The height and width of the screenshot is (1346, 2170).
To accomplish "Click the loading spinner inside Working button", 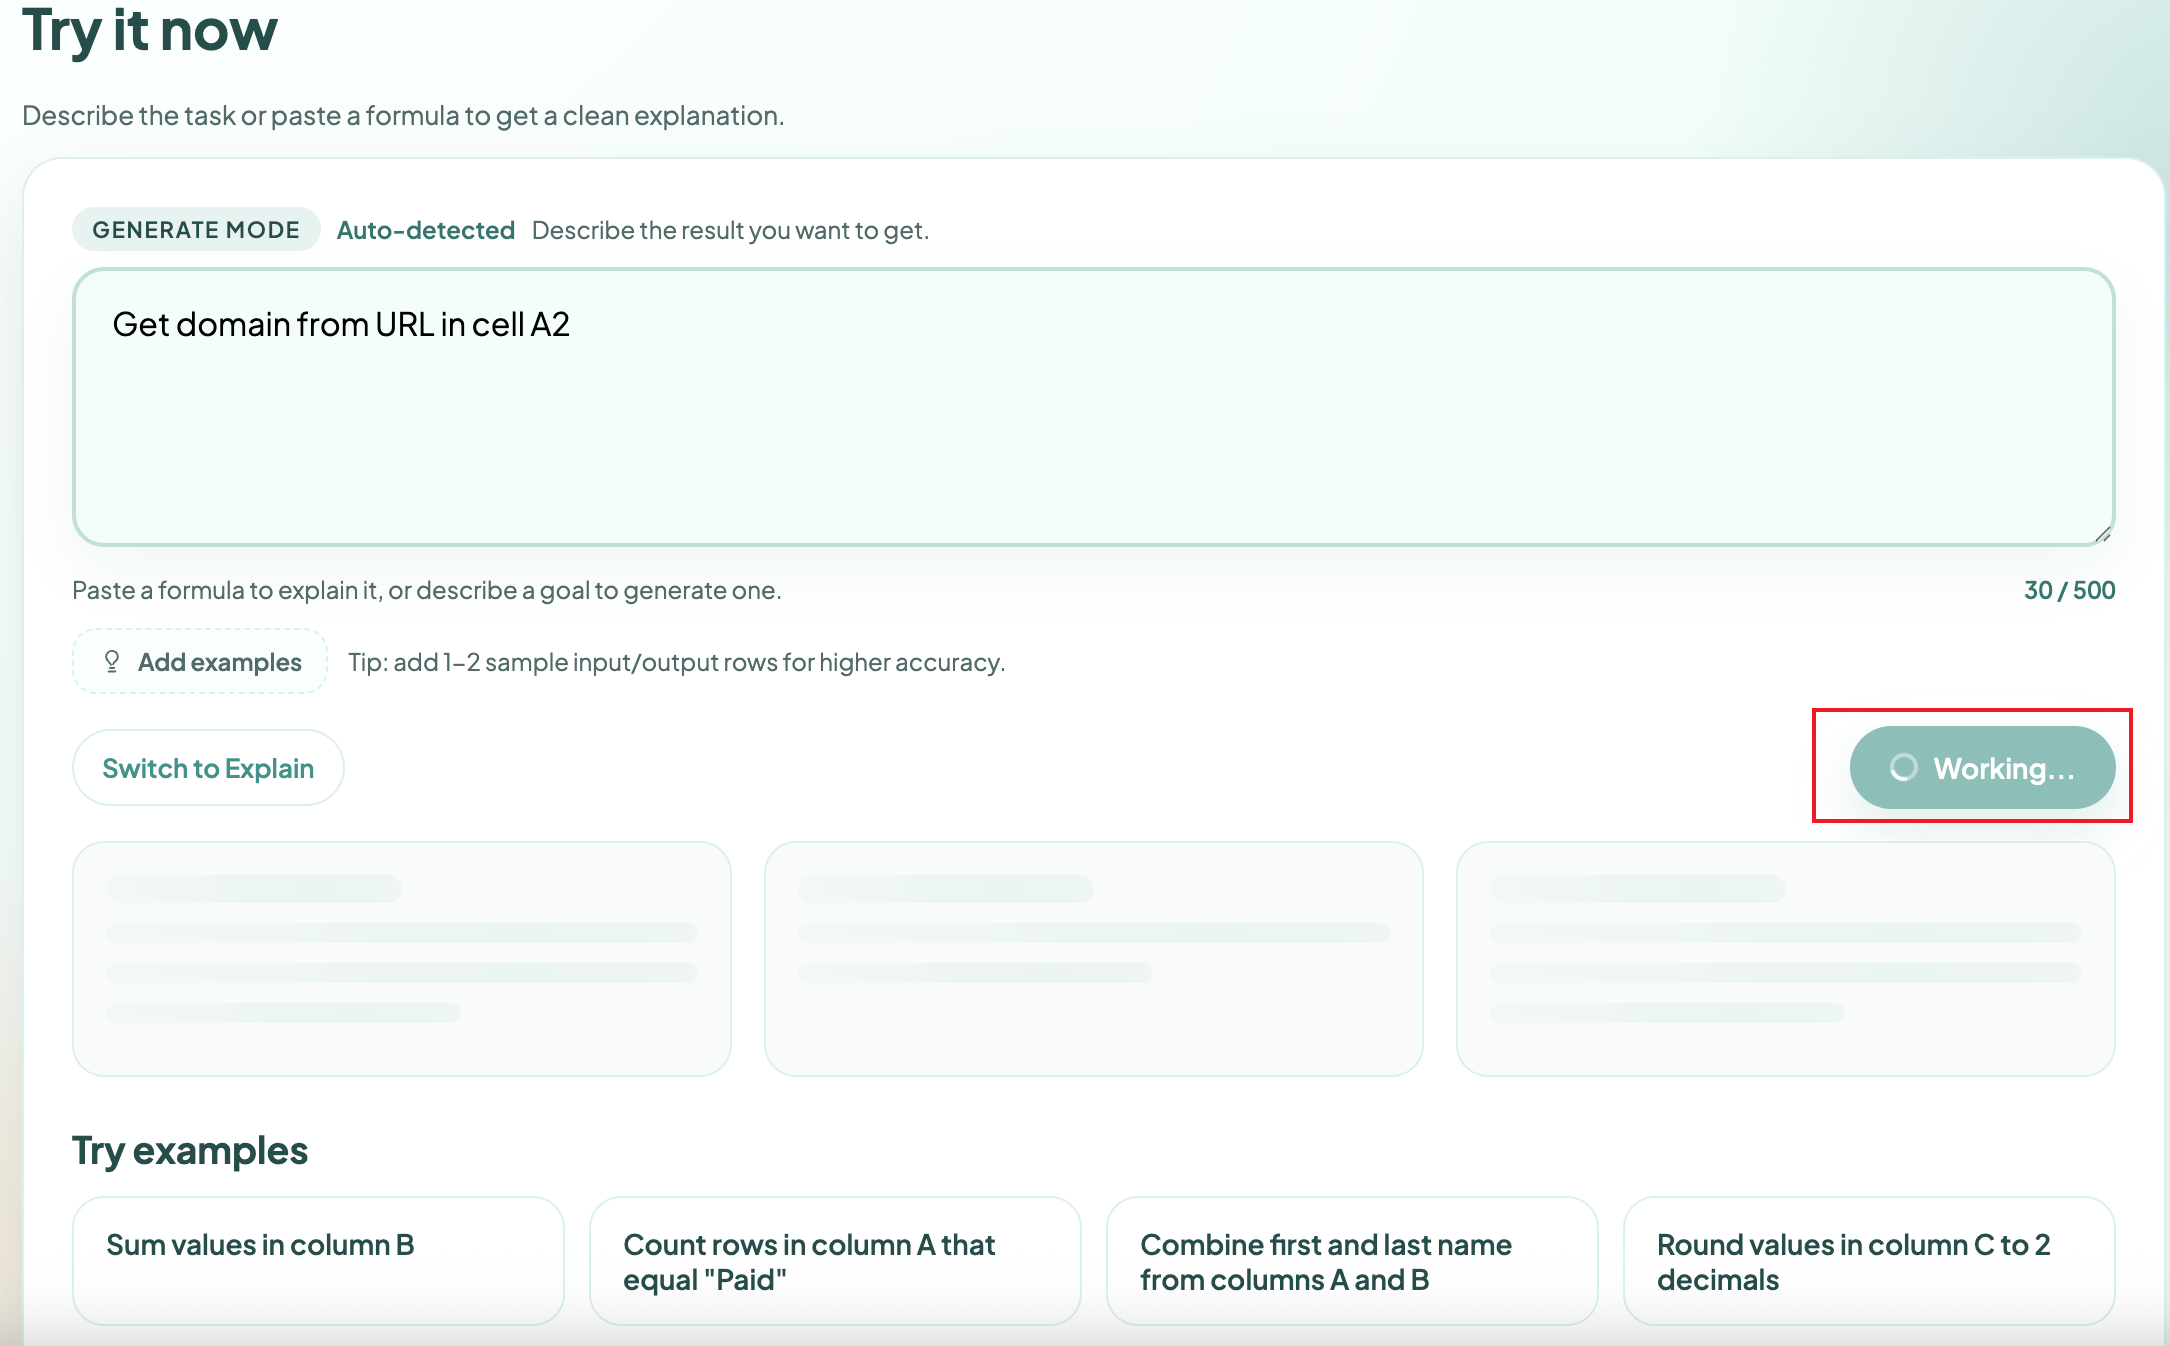I will point(1904,768).
